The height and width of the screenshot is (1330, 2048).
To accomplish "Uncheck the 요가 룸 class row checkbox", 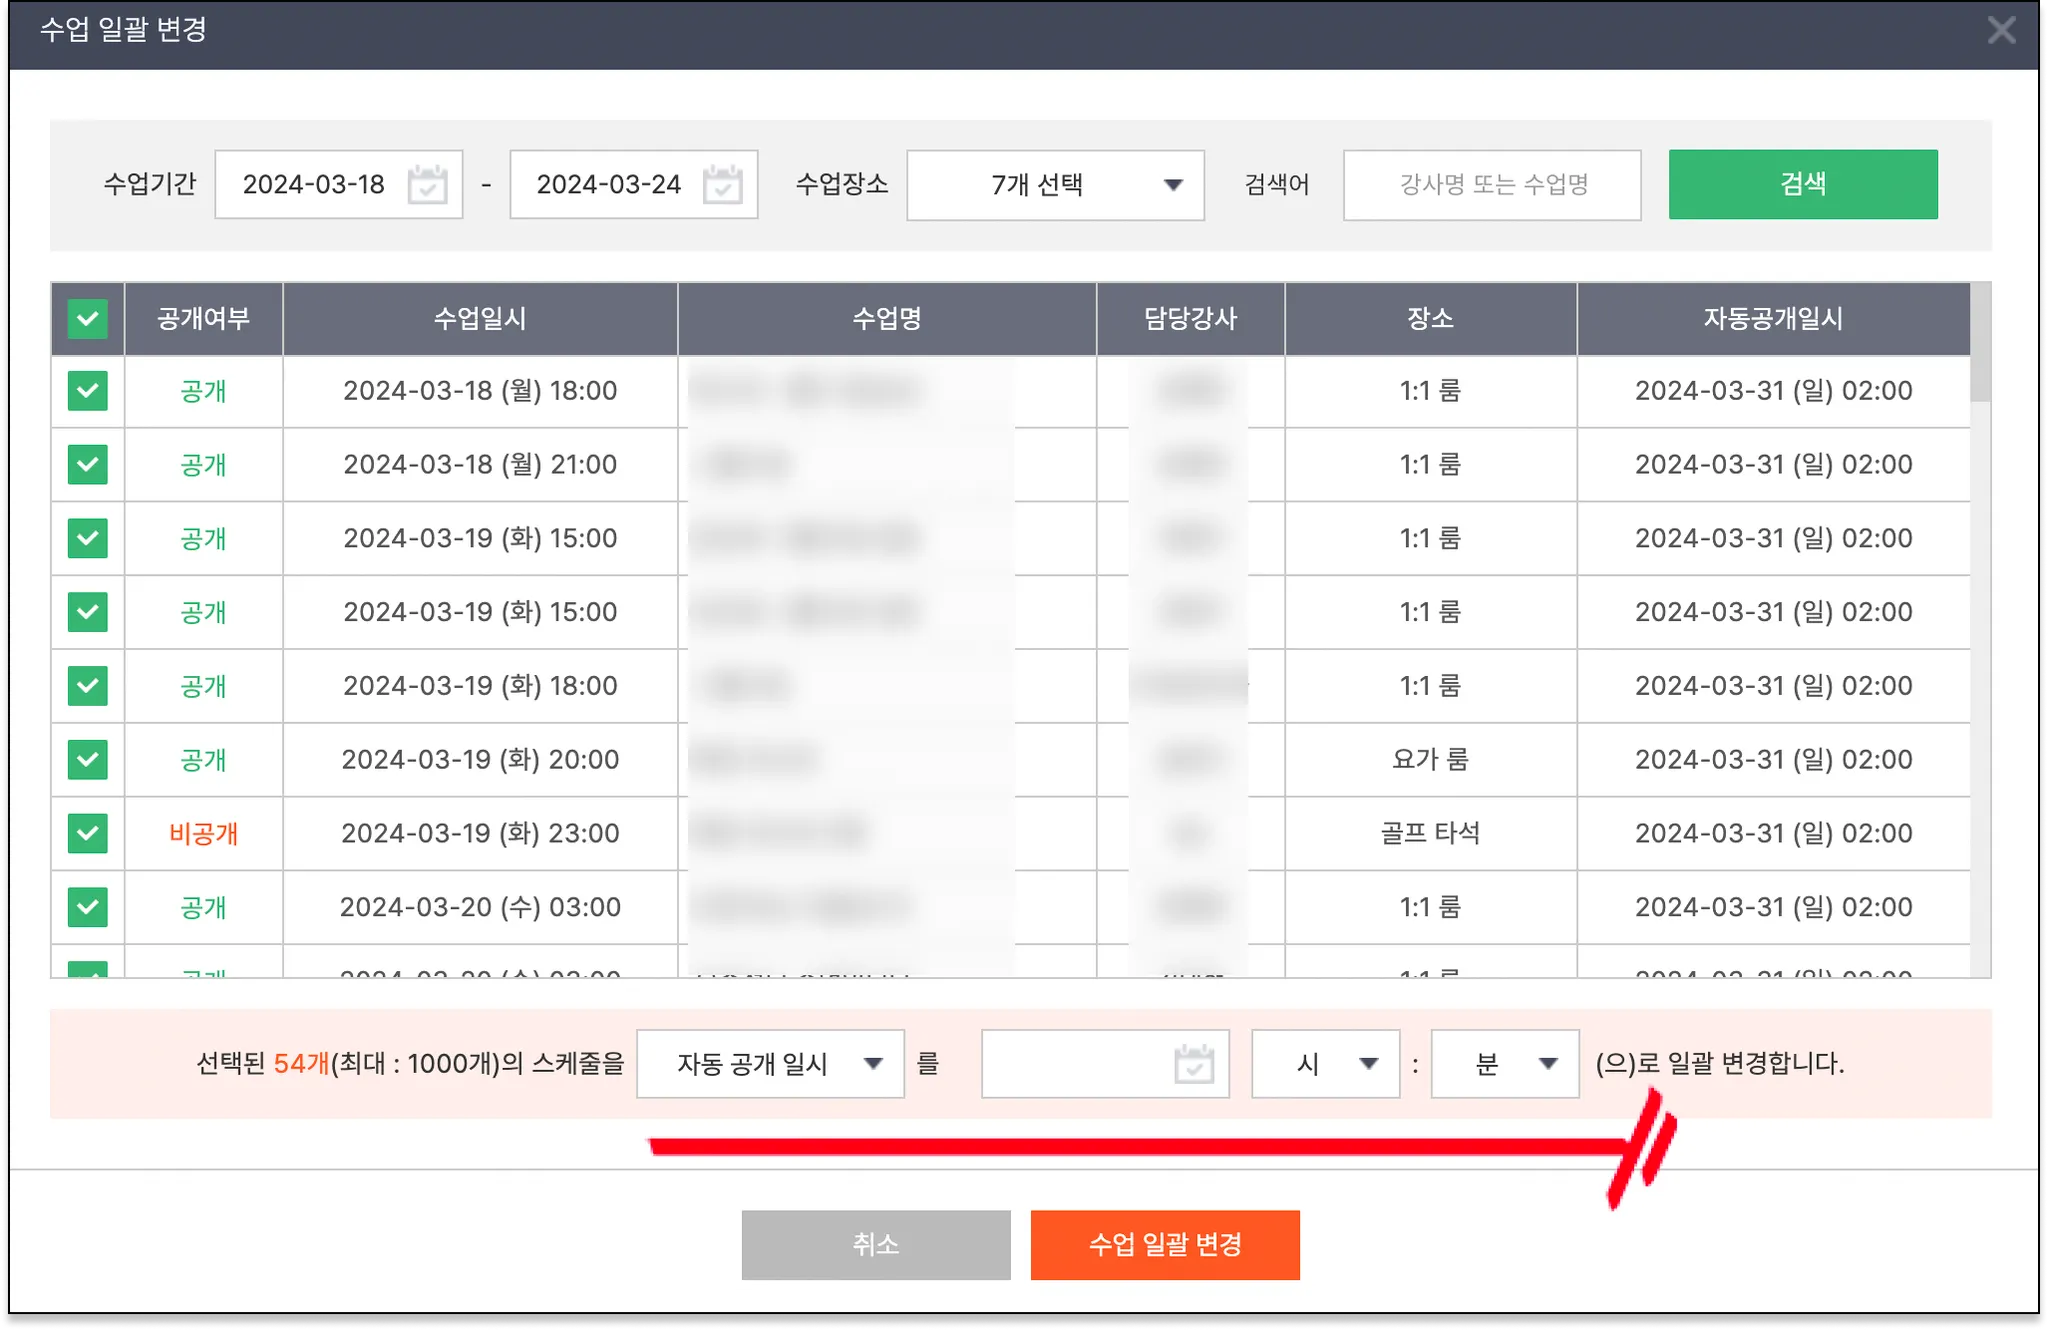I will [x=88, y=760].
